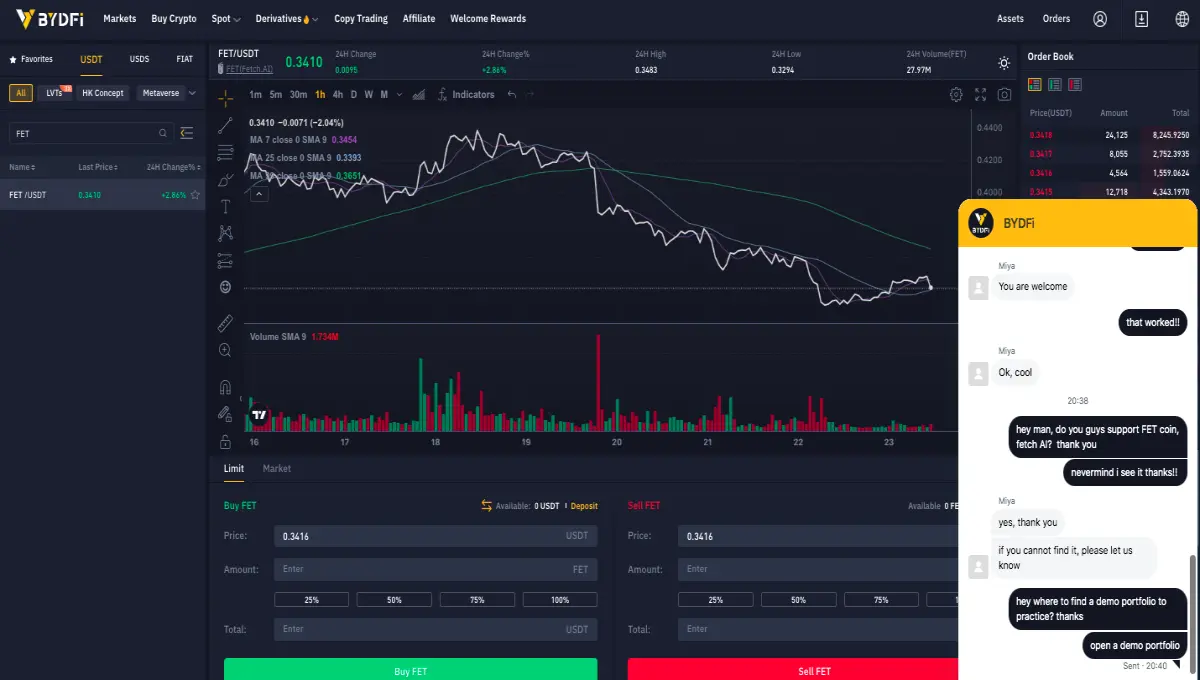The width and height of the screenshot is (1200, 680).
Task: Sort pairs by 24H Change%
Action: (x=174, y=167)
